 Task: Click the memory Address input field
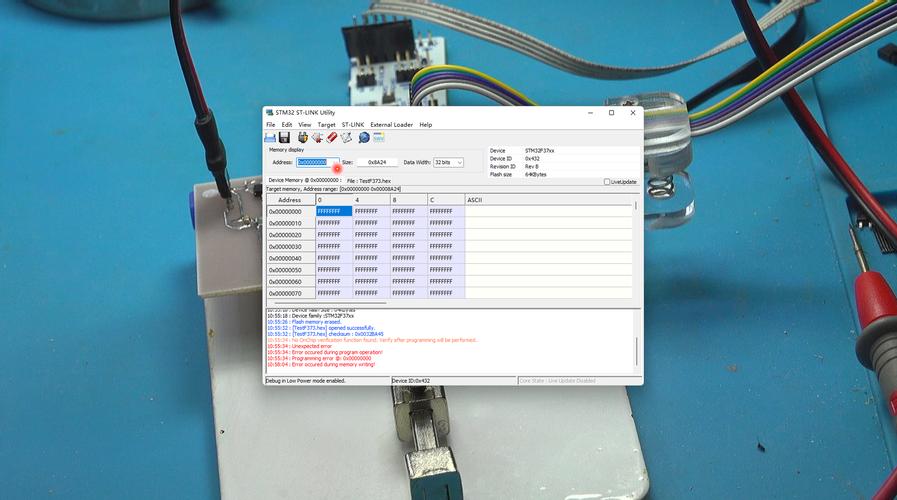click(312, 162)
